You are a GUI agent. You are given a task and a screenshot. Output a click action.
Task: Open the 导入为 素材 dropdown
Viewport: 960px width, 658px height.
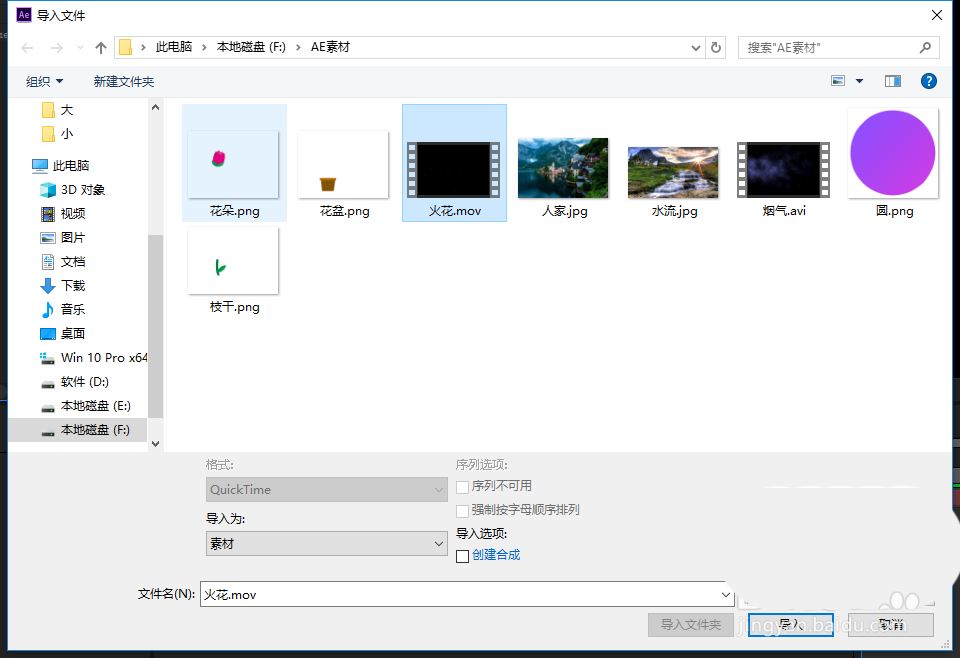326,544
